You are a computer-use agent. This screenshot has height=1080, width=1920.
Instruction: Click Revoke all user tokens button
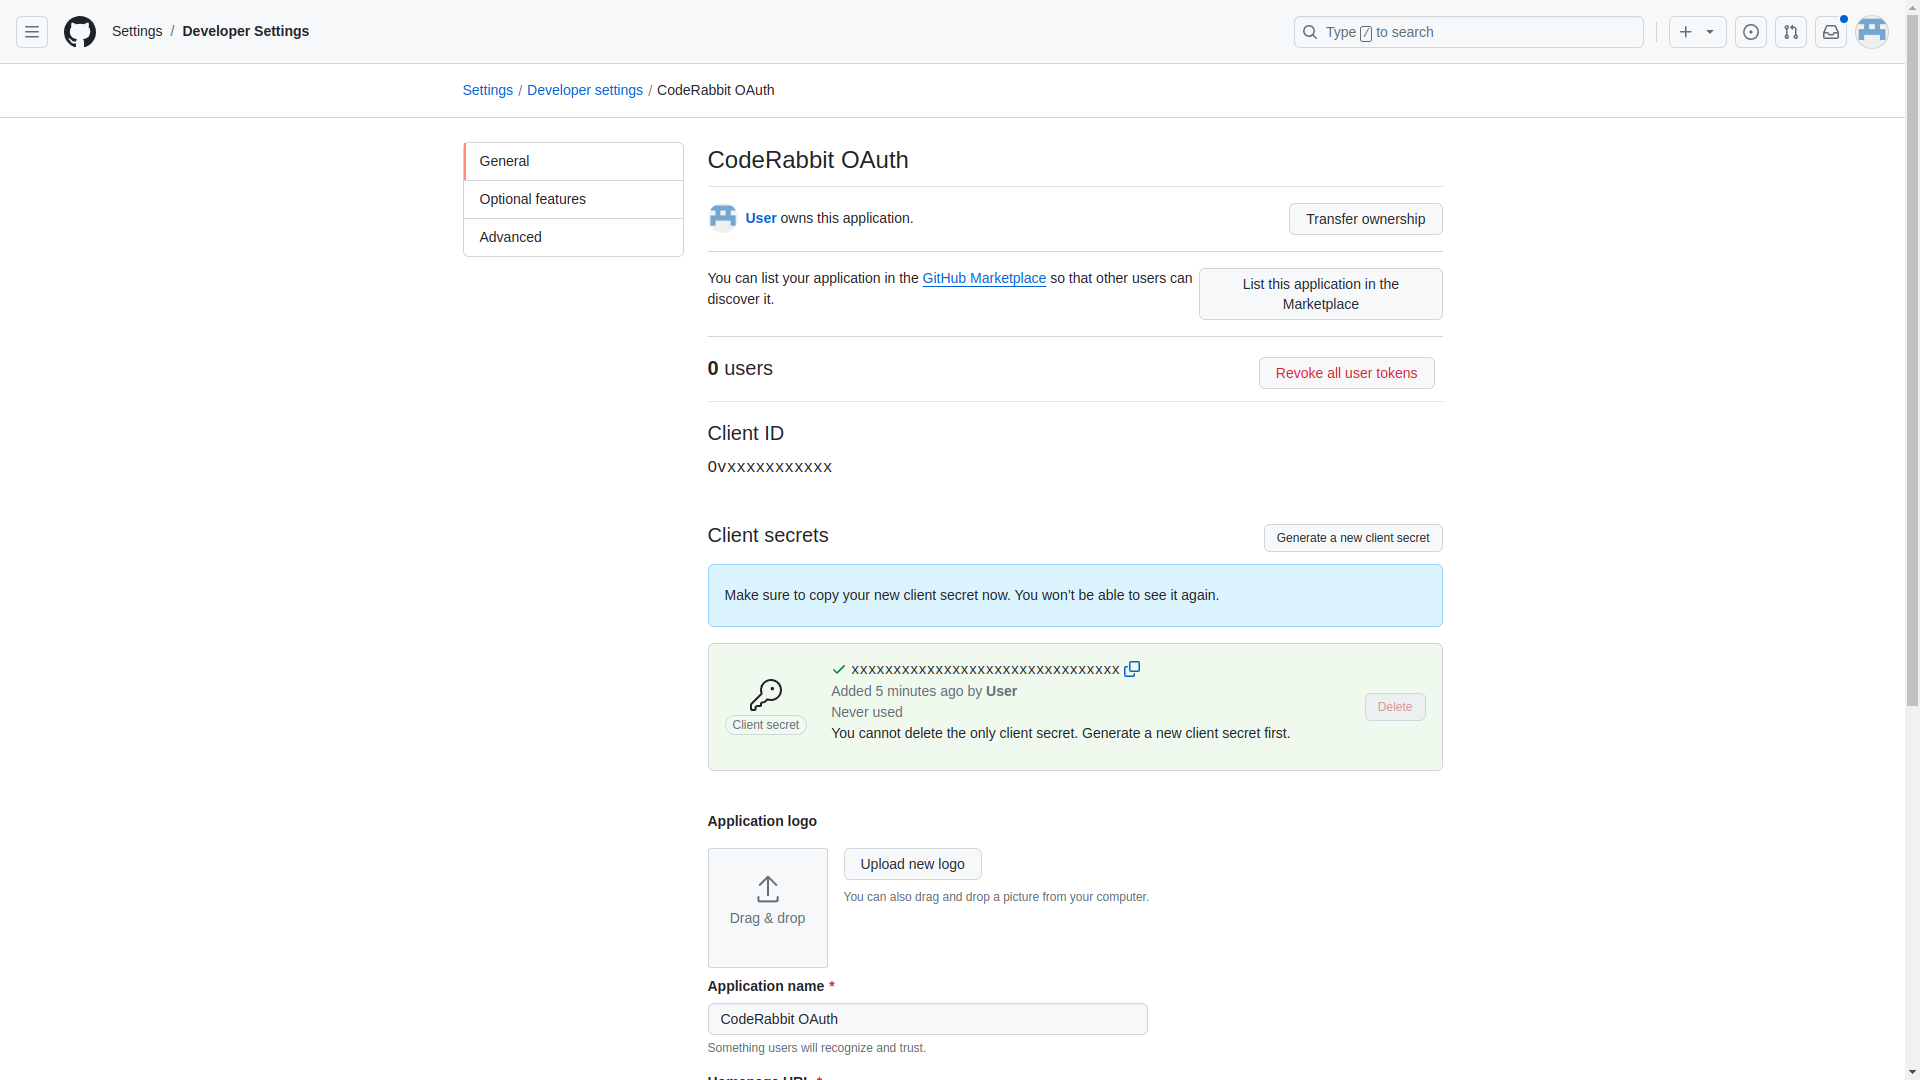point(1345,372)
